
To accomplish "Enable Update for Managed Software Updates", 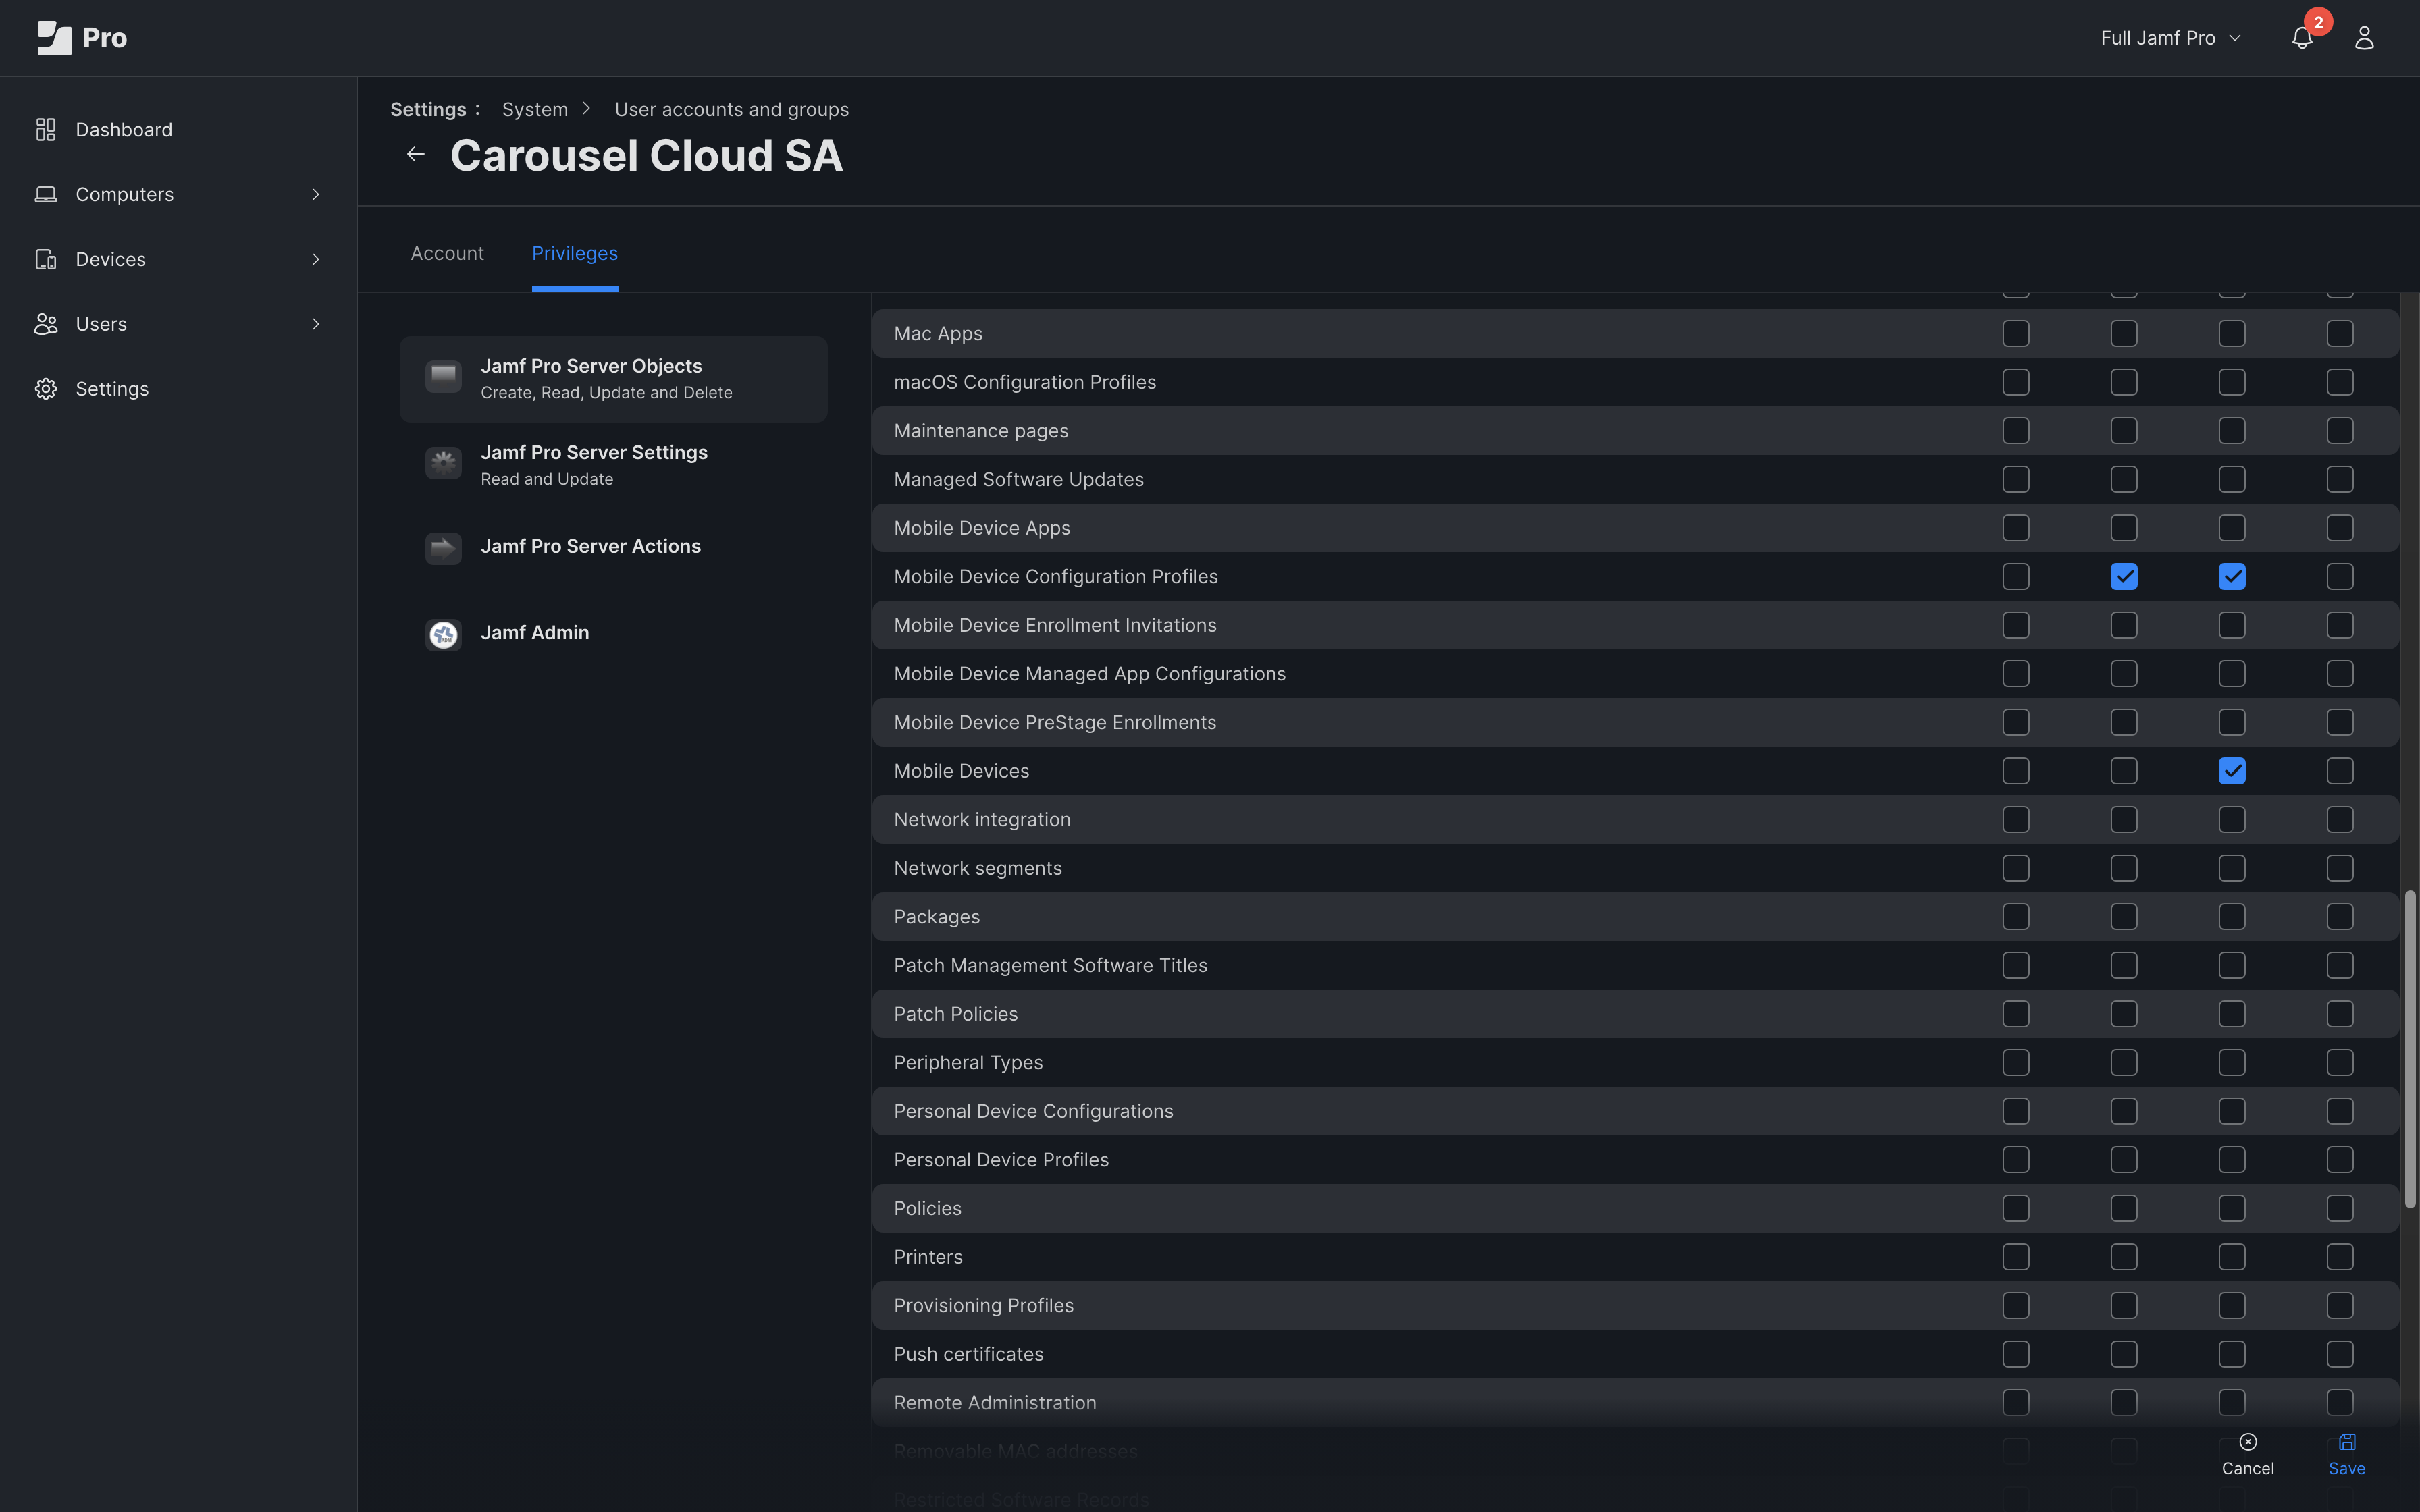I will [2232, 480].
